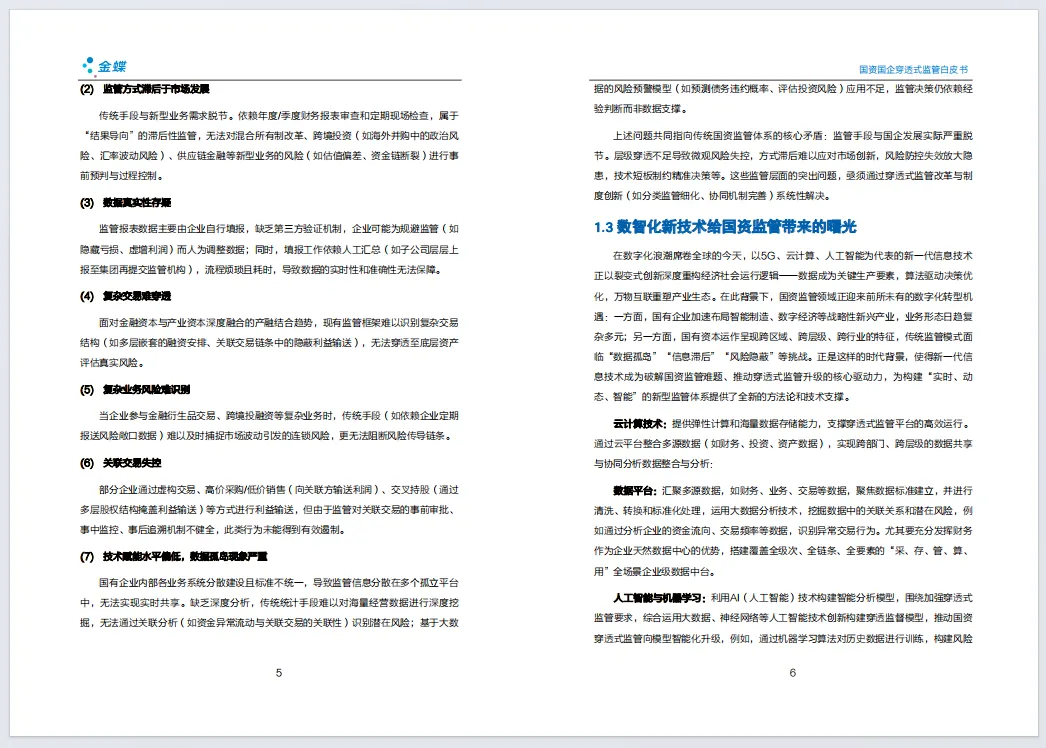Image resolution: width=1046 pixels, height=748 pixels.
Task: Click bold term 云计算技术
Action: pos(639,424)
